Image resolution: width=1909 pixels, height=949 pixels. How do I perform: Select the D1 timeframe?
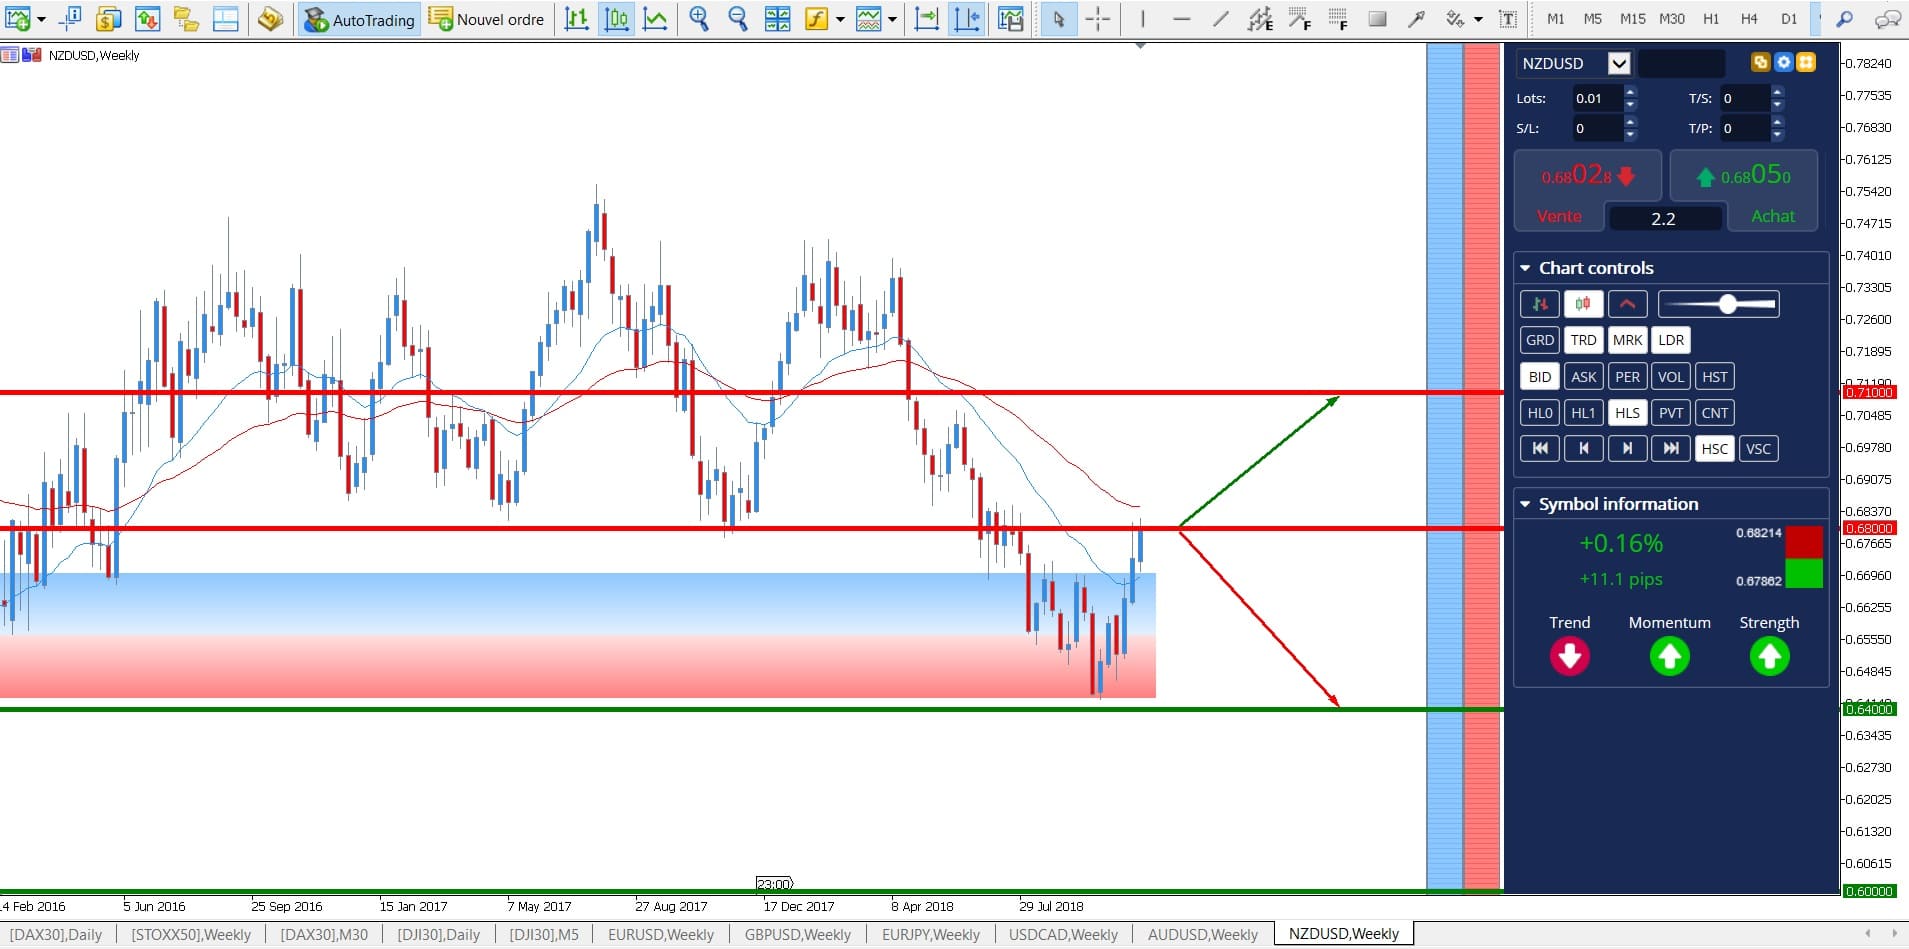(1789, 19)
